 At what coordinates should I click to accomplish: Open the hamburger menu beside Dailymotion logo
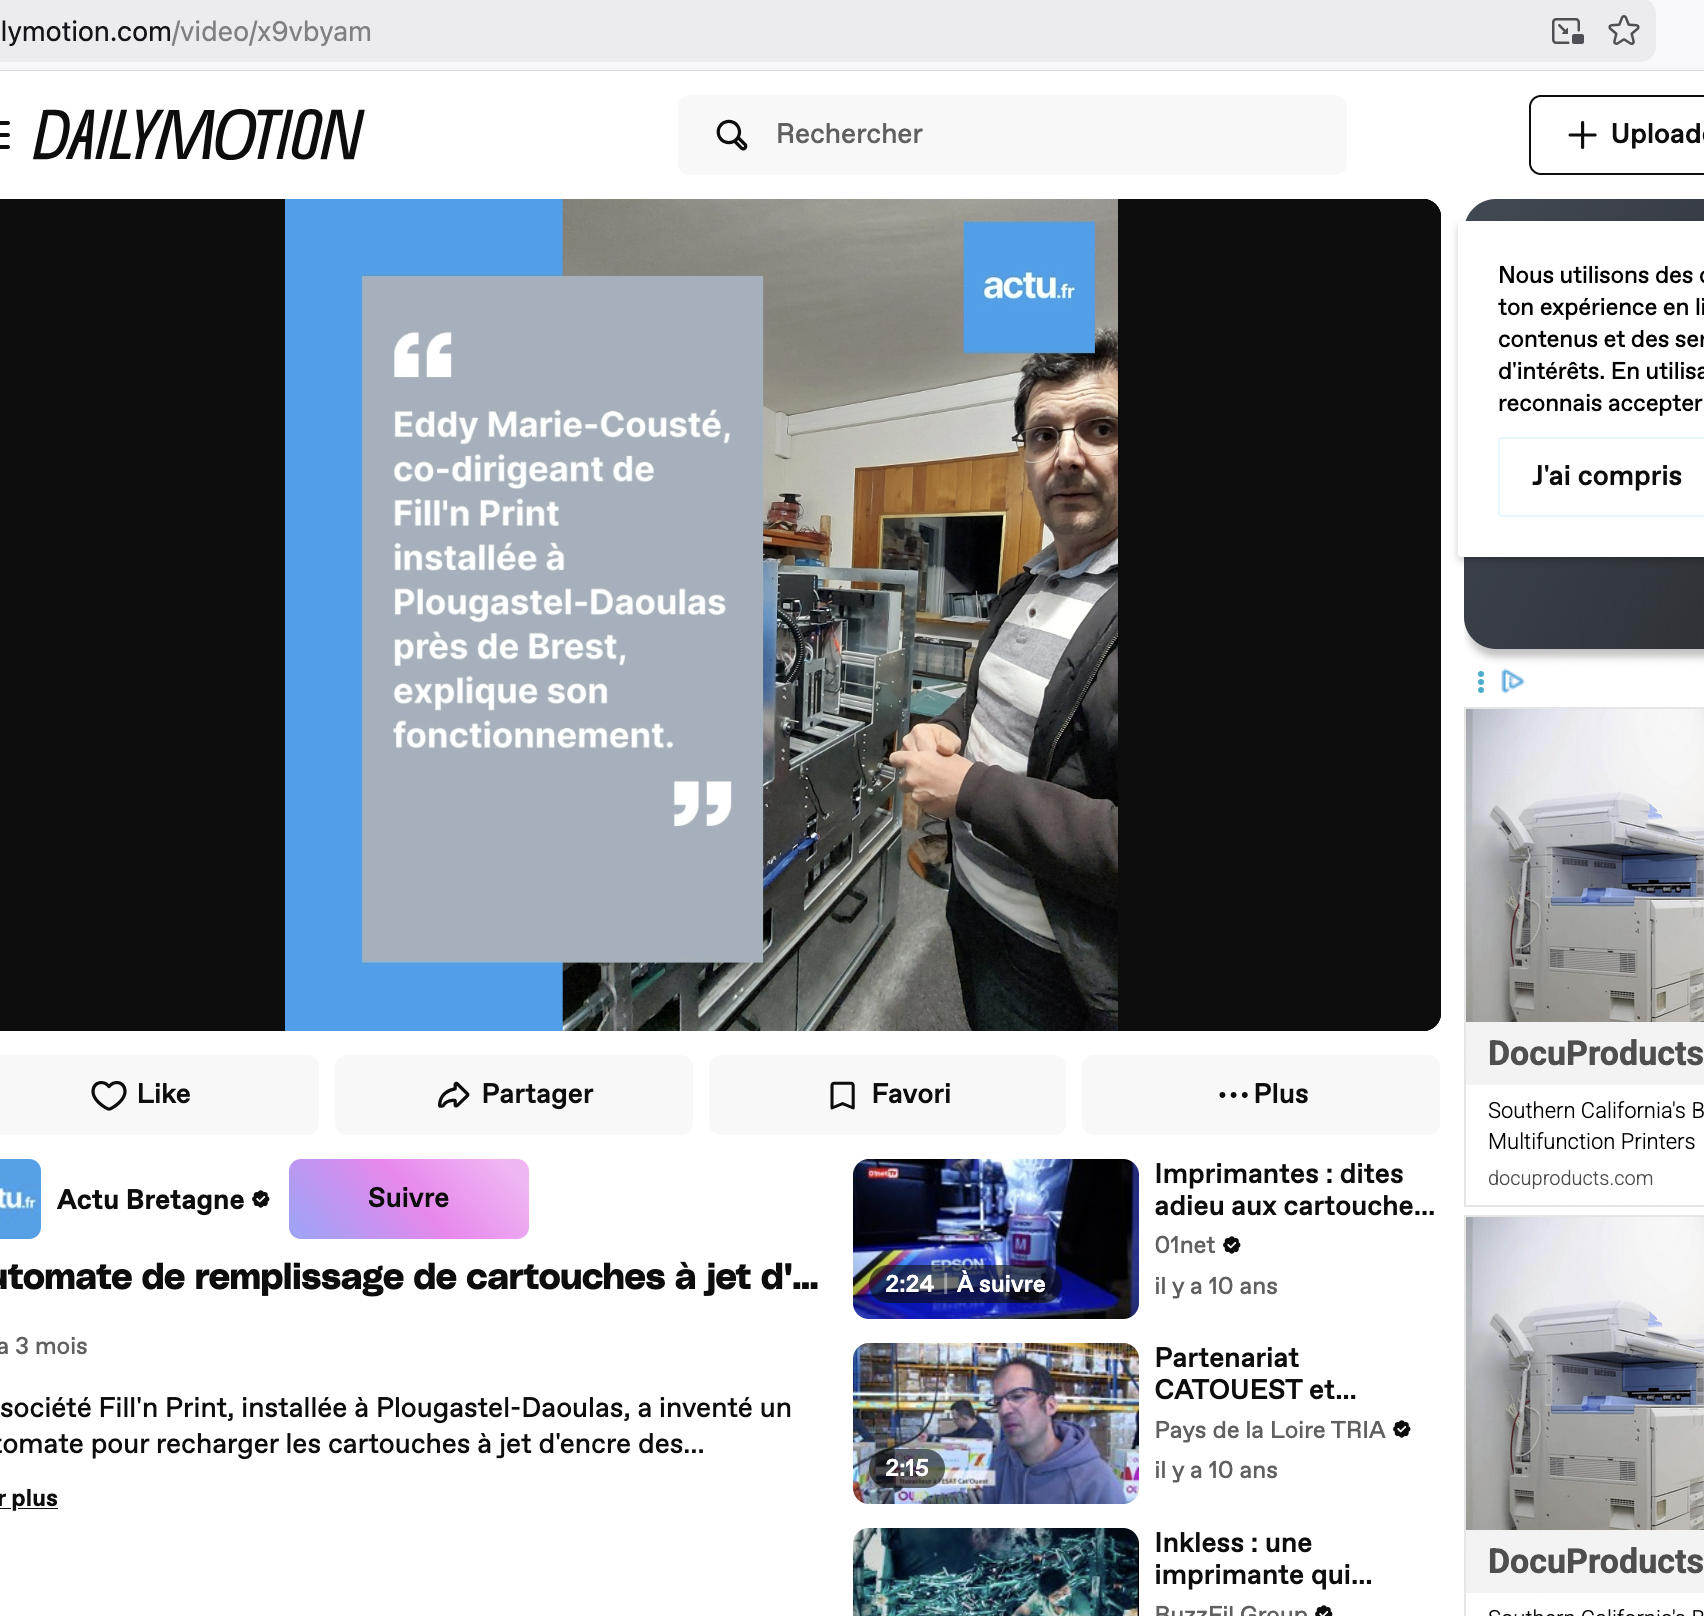click(5, 135)
